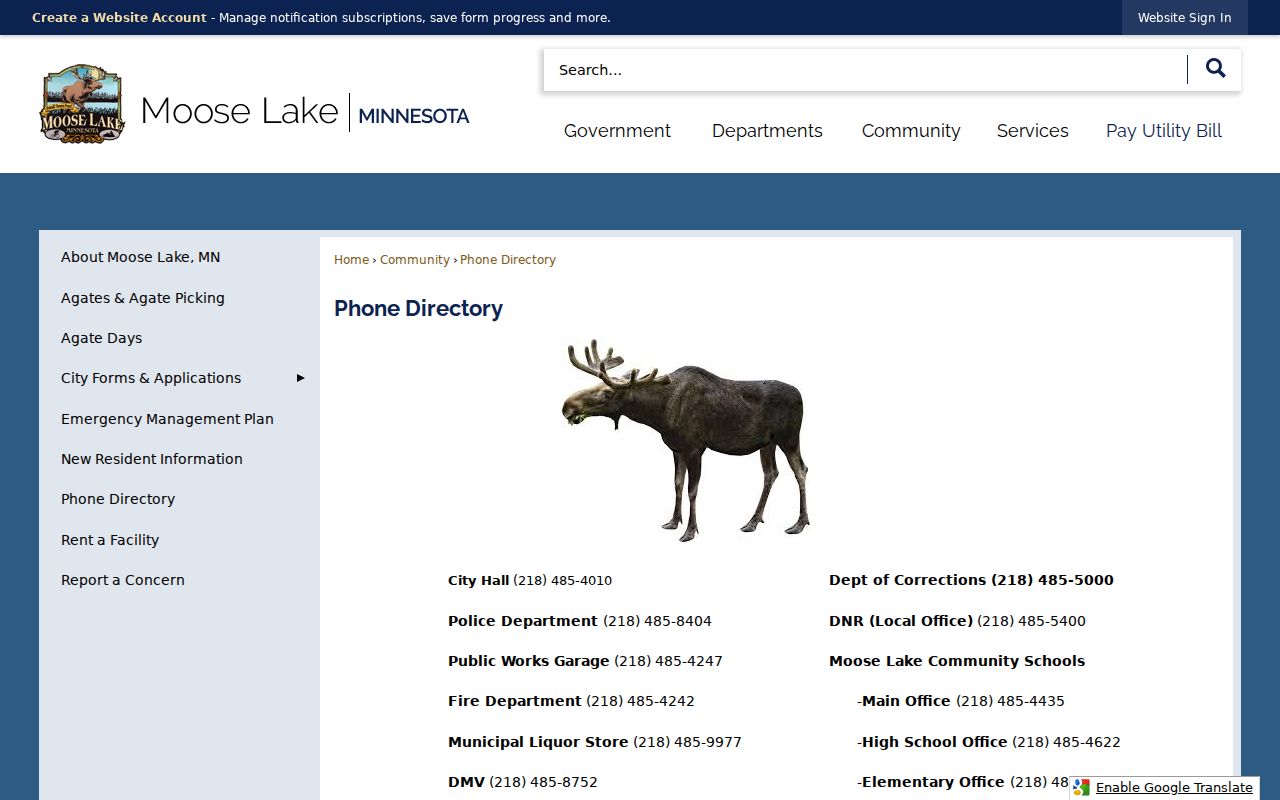Click the Public Works Garage entry
Viewport: 1280px width, 800px height.
[x=585, y=661]
